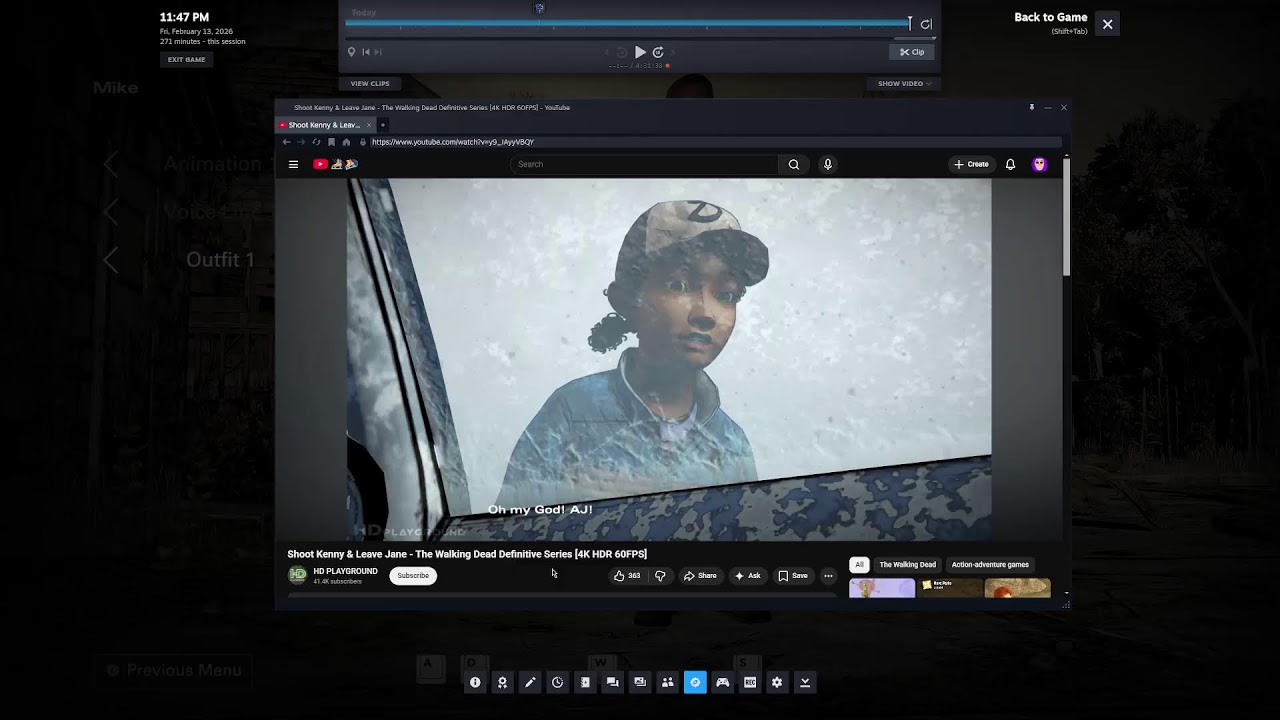Screen dimensions: 1280x720
Task: Search with voice microphone icon
Action: (827, 164)
